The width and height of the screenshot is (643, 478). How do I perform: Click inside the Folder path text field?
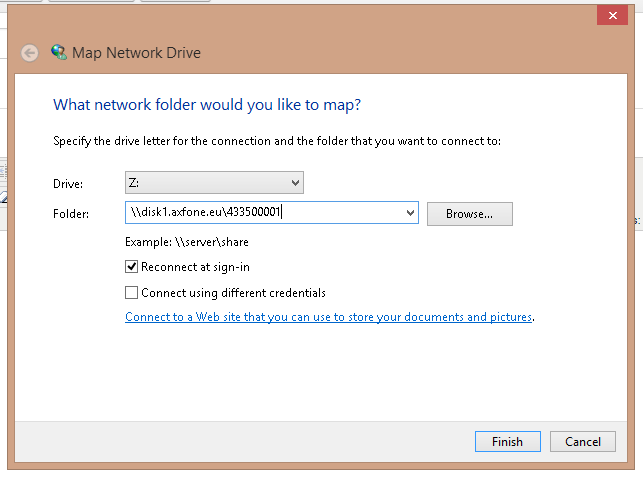pyautogui.click(x=265, y=213)
